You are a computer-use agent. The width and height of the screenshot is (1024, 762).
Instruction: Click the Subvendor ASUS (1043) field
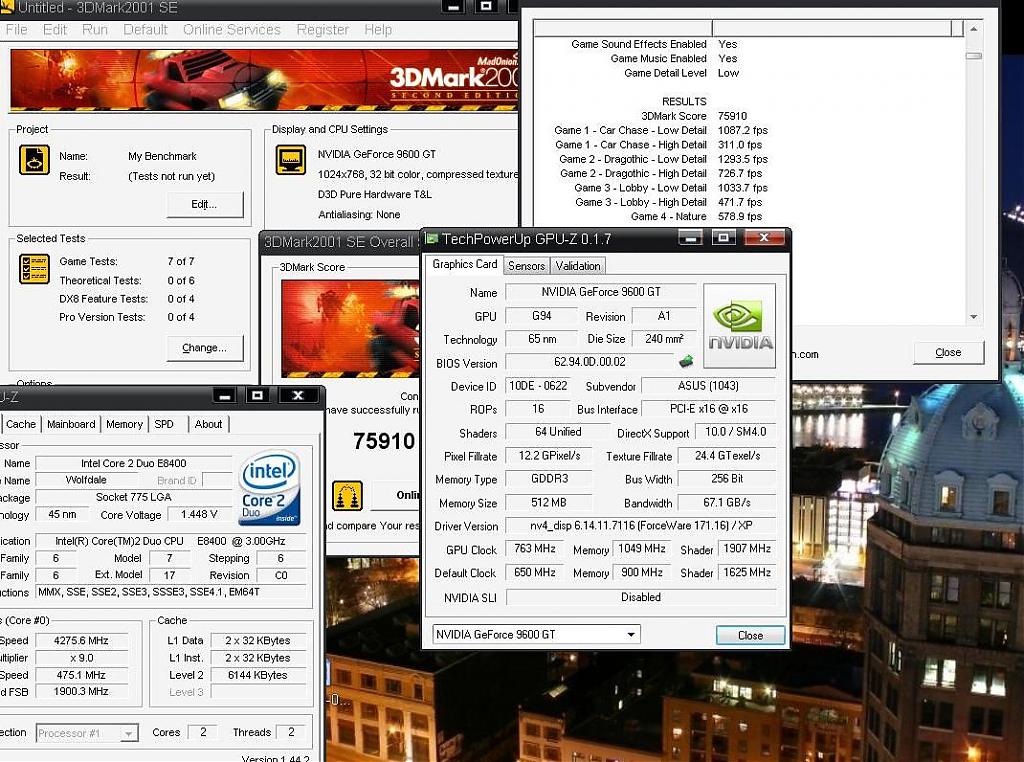[708, 386]
